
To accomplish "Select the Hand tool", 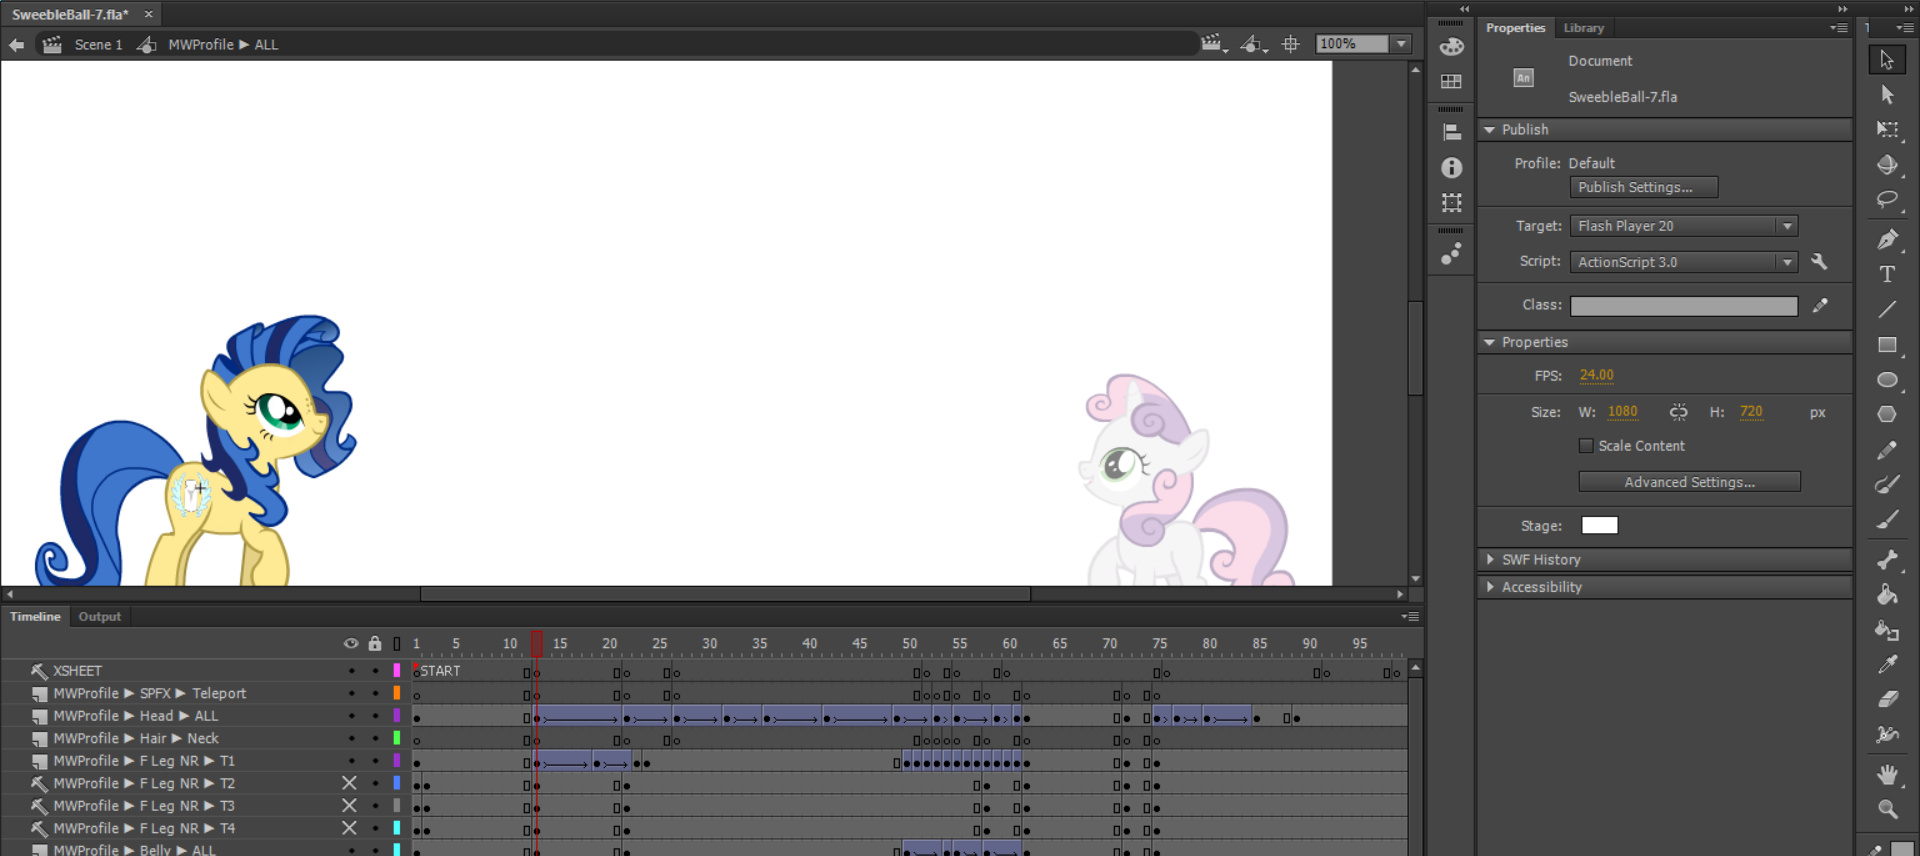I will (1887, 774).
